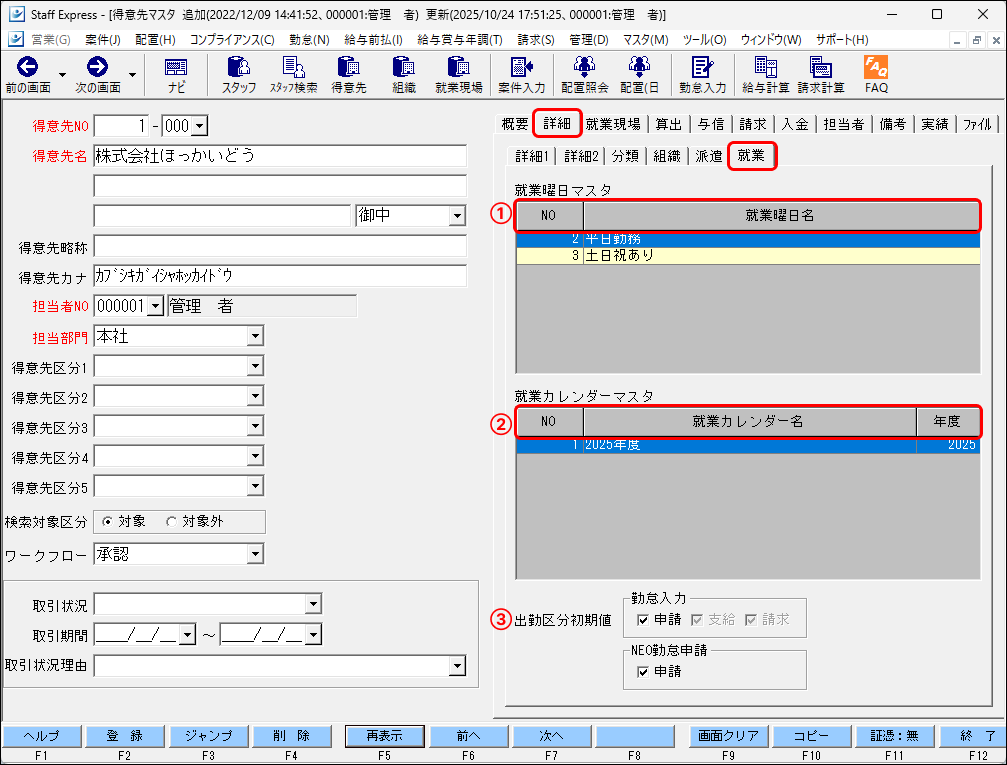The width and height of the screenshot is (1007, 765).
Task: Open the 御中 honorific dropdown
Action: point(456,215)
